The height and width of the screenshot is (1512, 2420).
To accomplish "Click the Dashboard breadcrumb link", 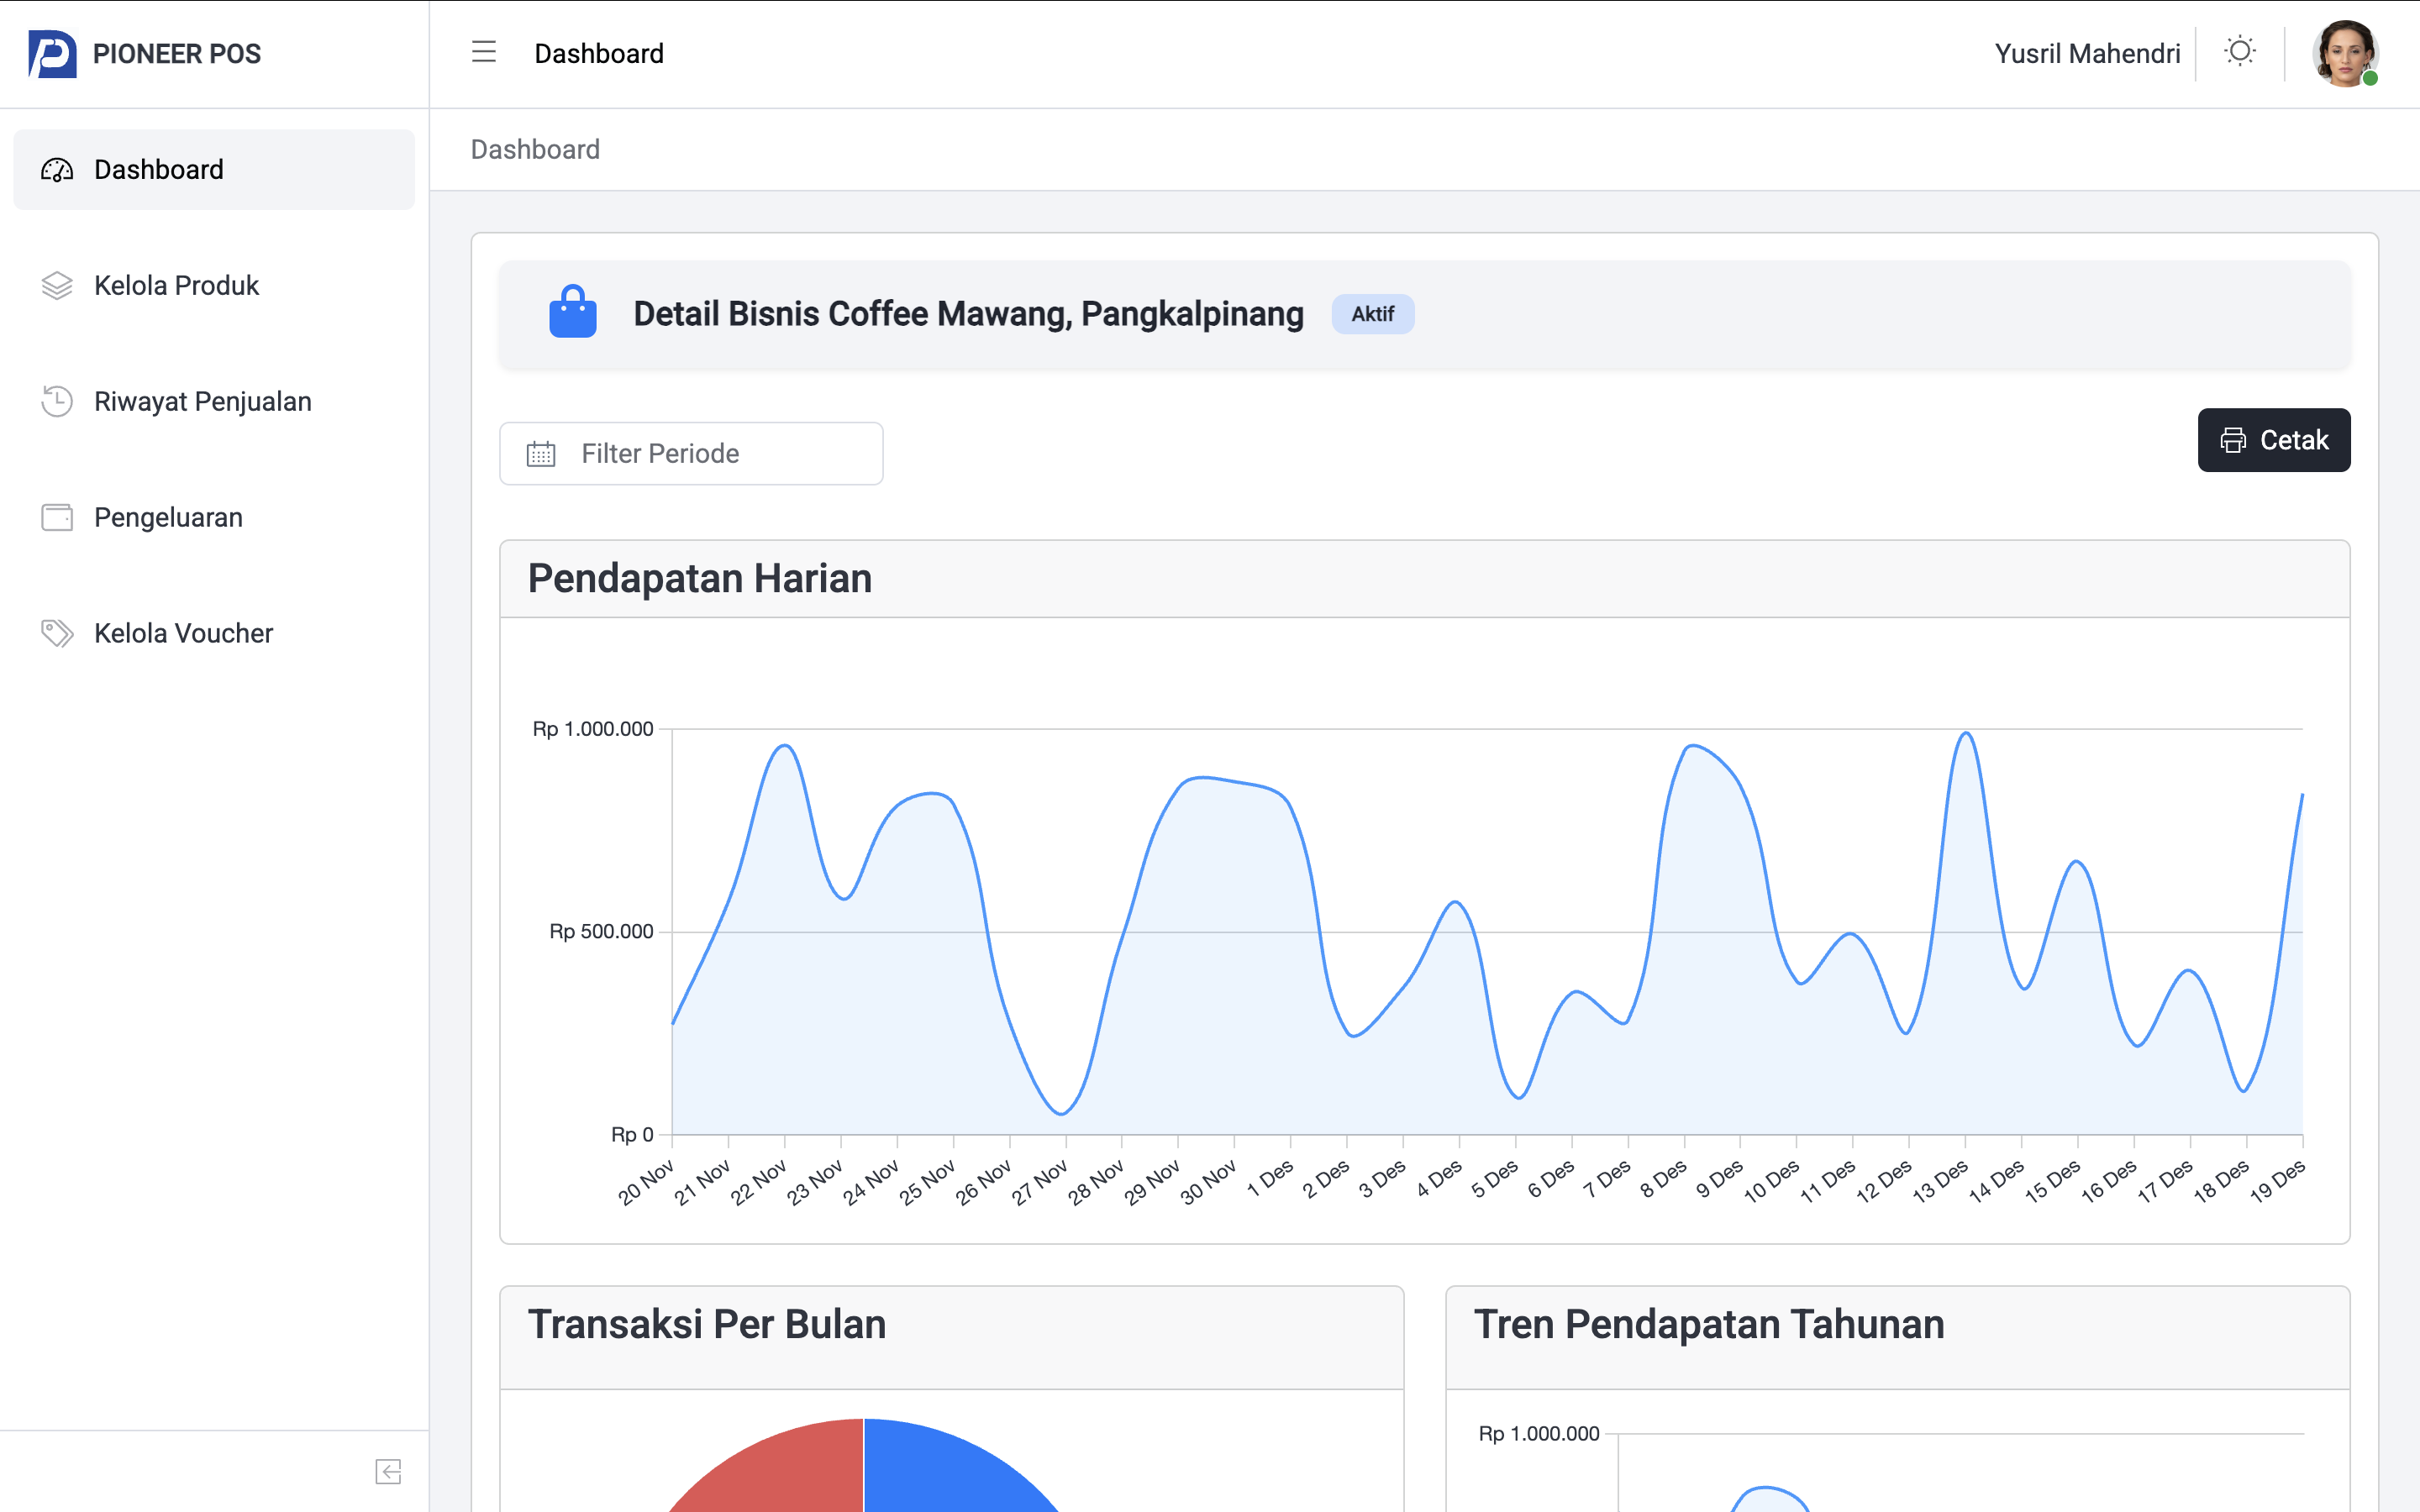I will coord(534,149).
